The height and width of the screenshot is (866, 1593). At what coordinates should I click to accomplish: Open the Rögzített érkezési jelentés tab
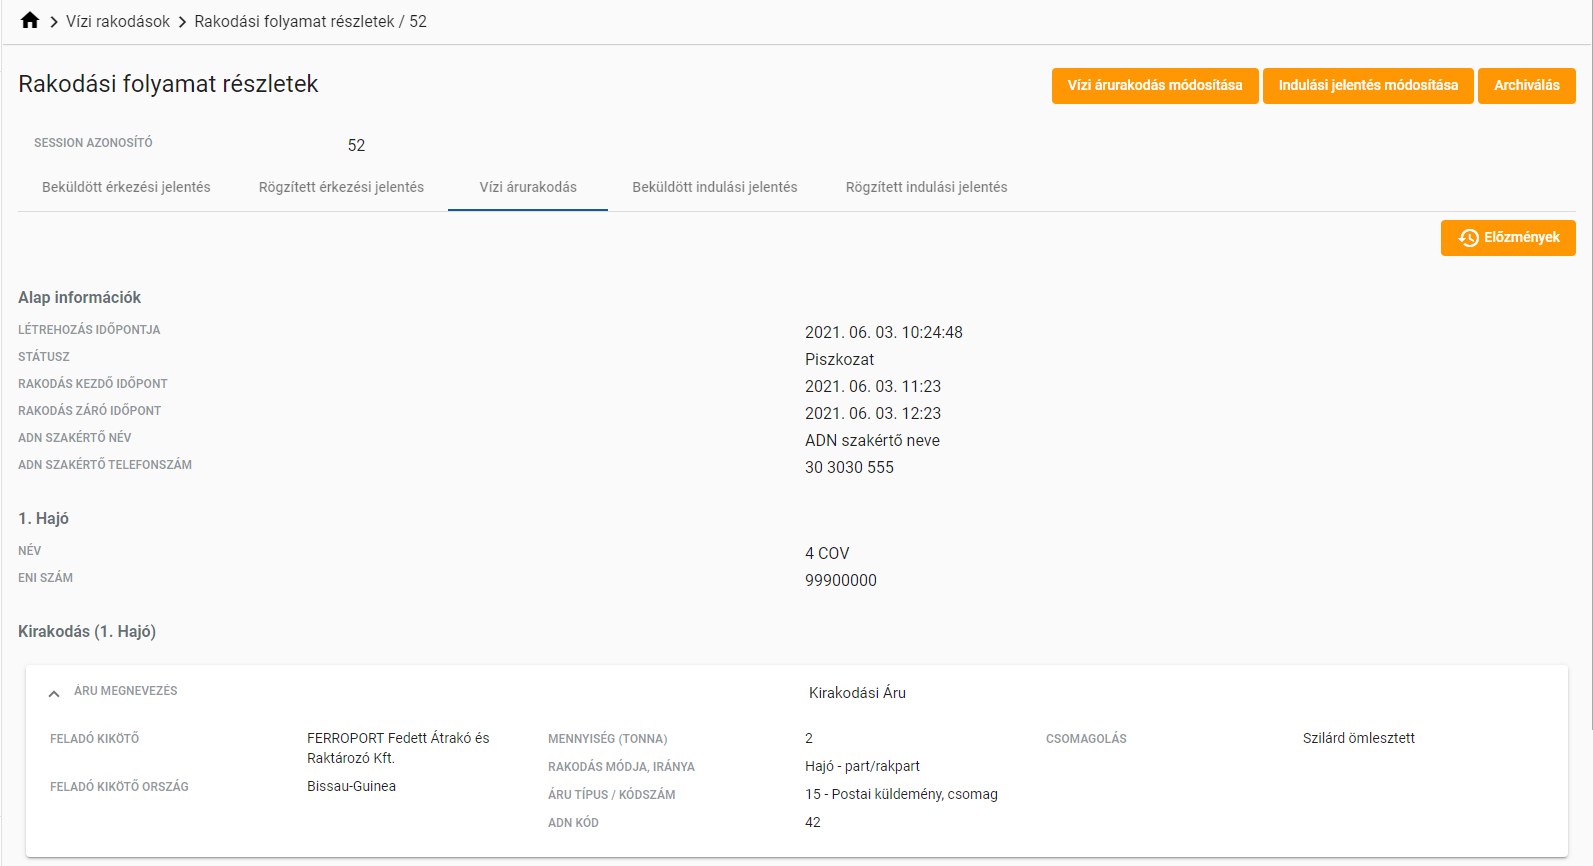coord(341,187)
